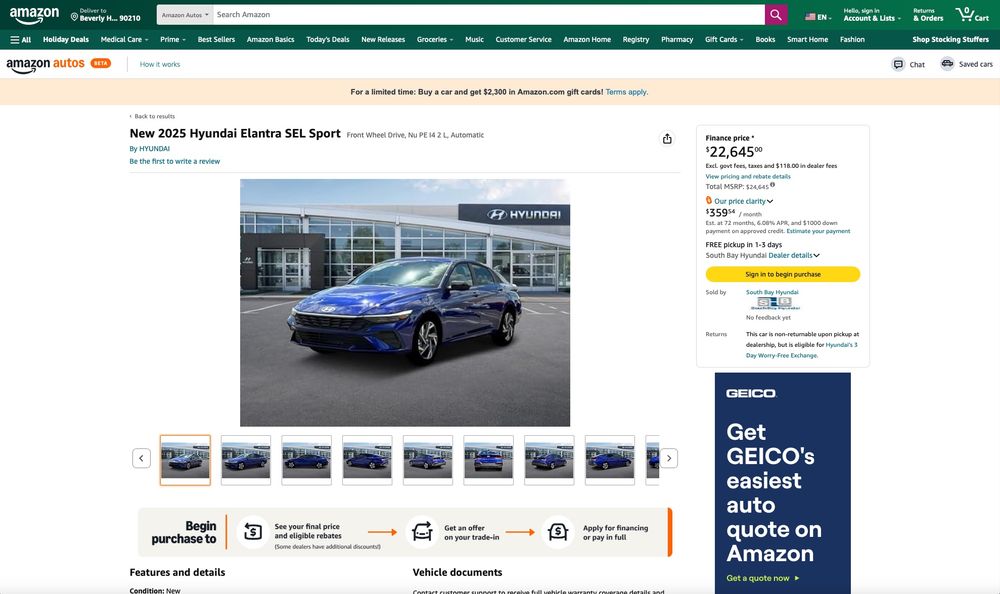Open Returns & Orders link
Viewport: 1000px width, 594px height.
(927, 15)
